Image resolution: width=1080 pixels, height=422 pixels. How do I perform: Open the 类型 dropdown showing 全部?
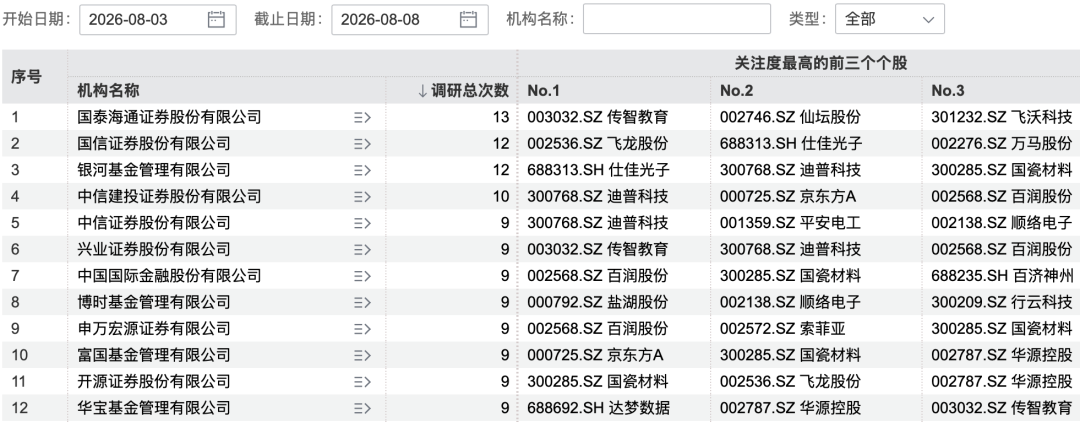coord(890,19)
